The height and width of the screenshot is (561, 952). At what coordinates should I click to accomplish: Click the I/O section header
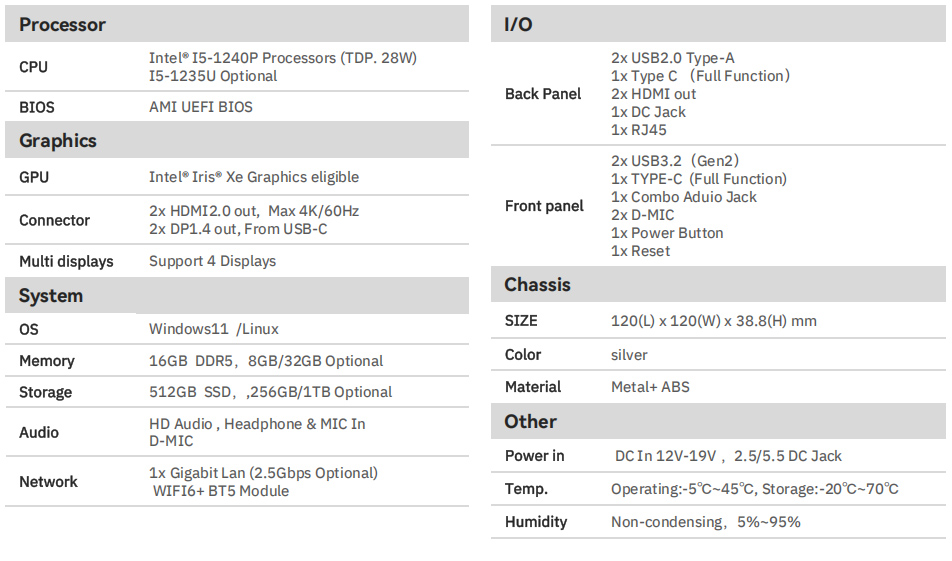518,24
